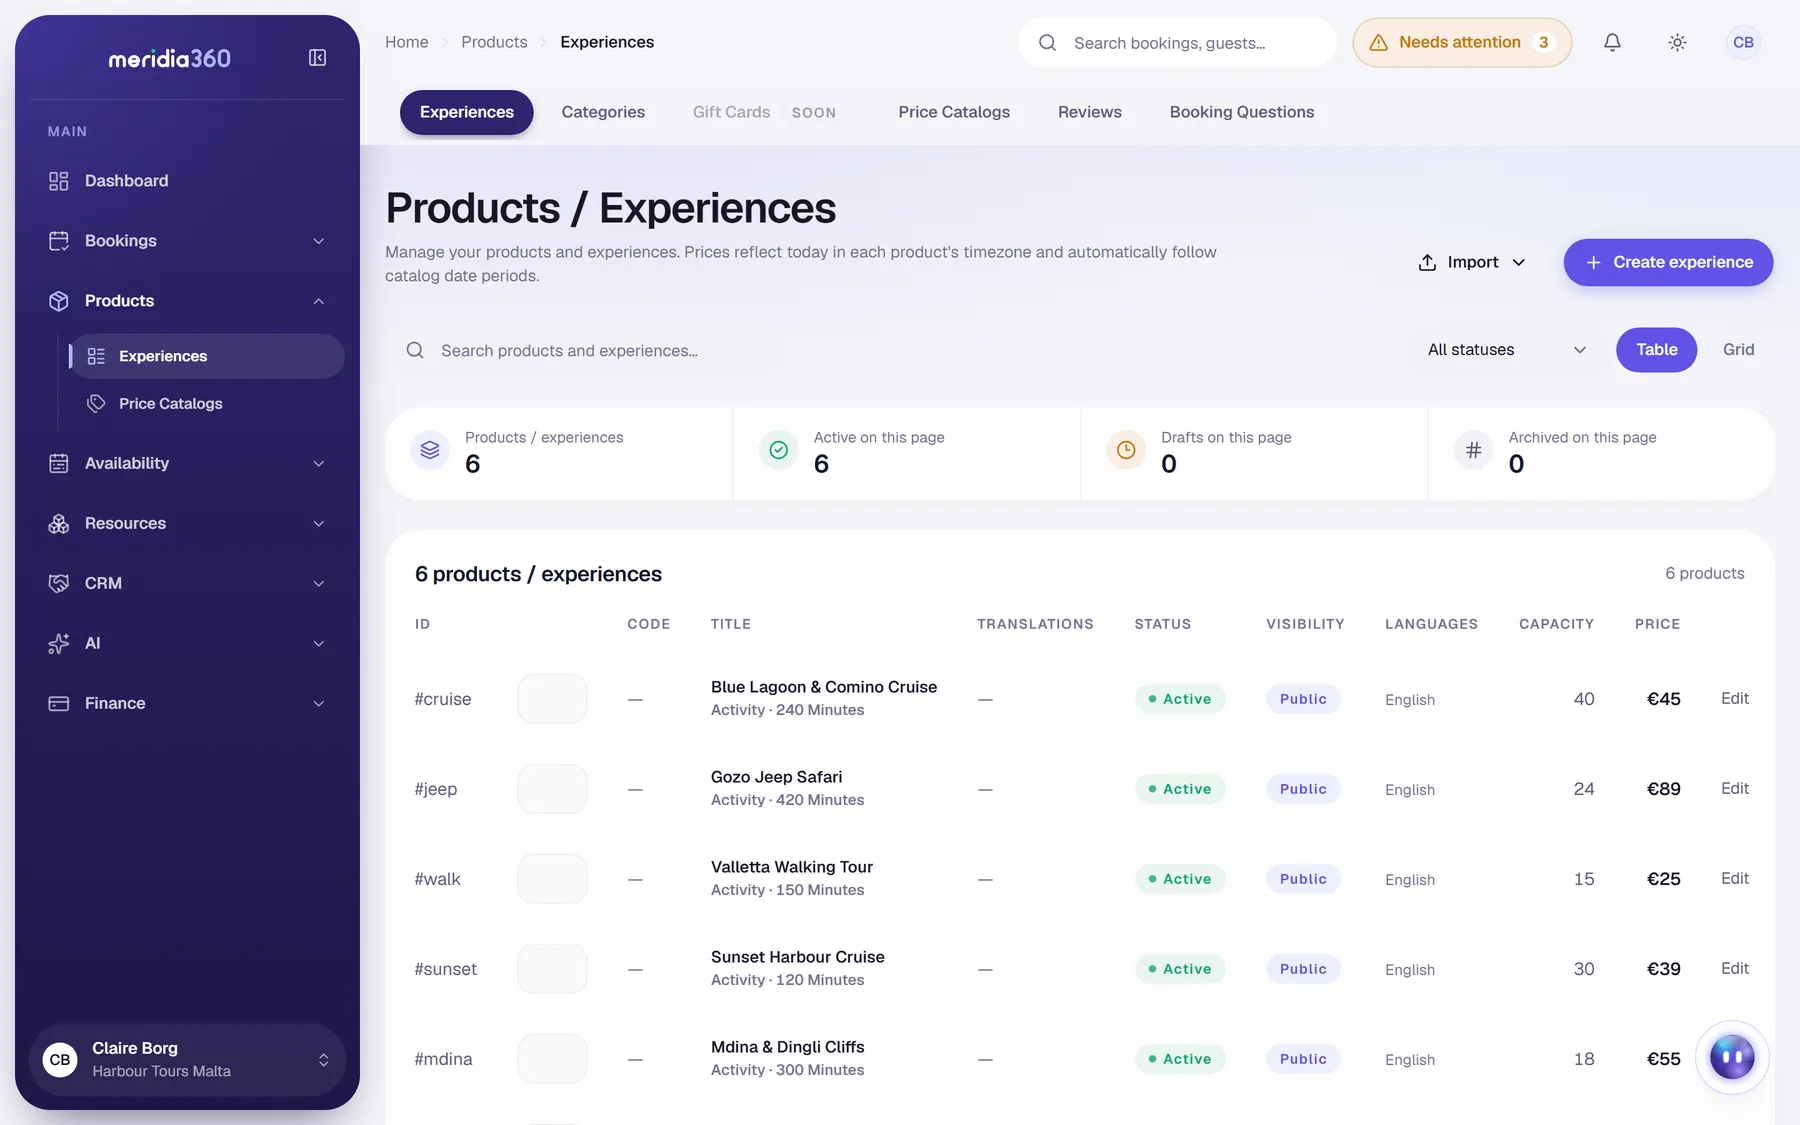The image size is (1800, 1125).
Task: Go to Home breadcrumb
Action: tap(407, 42)
